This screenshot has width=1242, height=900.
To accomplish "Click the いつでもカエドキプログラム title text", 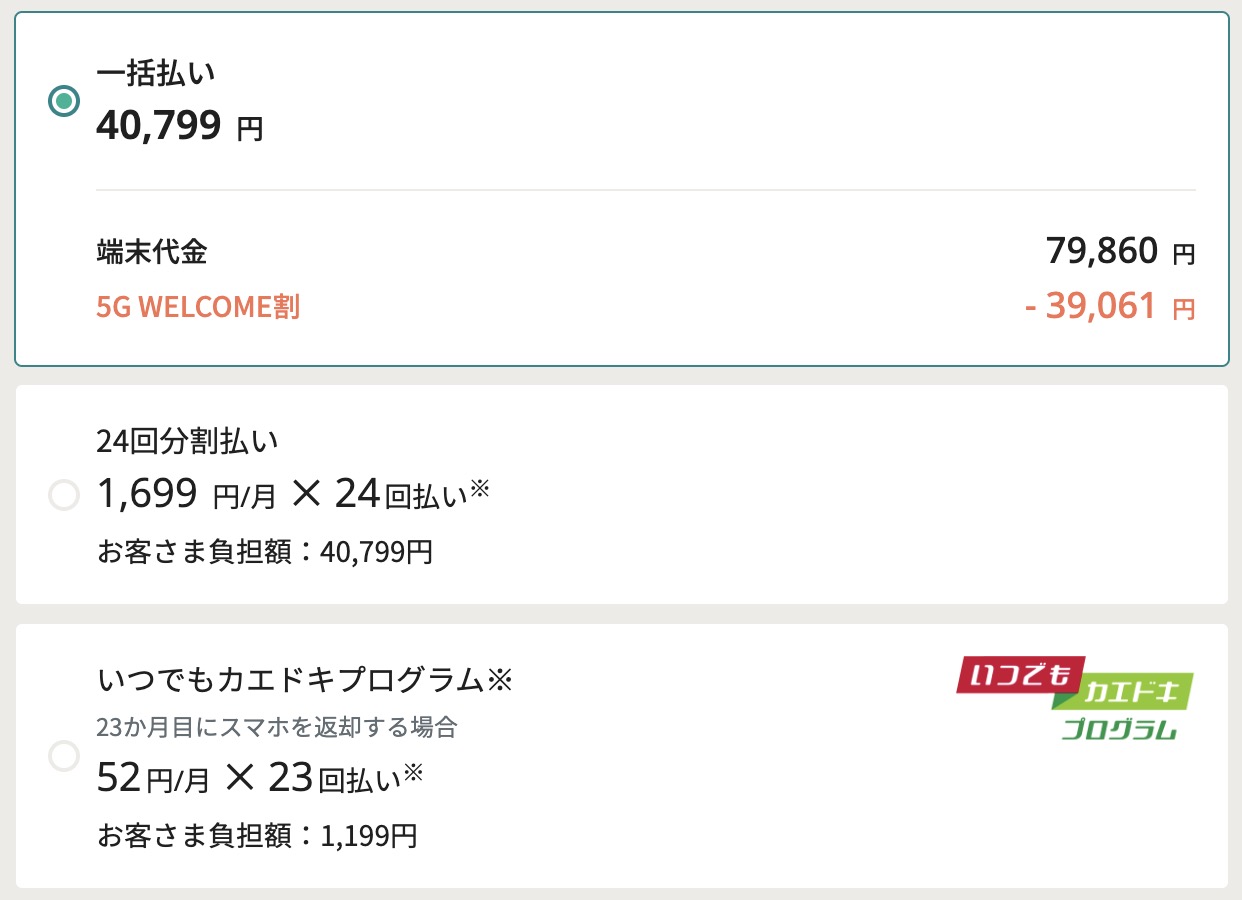I will tap(290, 681).
